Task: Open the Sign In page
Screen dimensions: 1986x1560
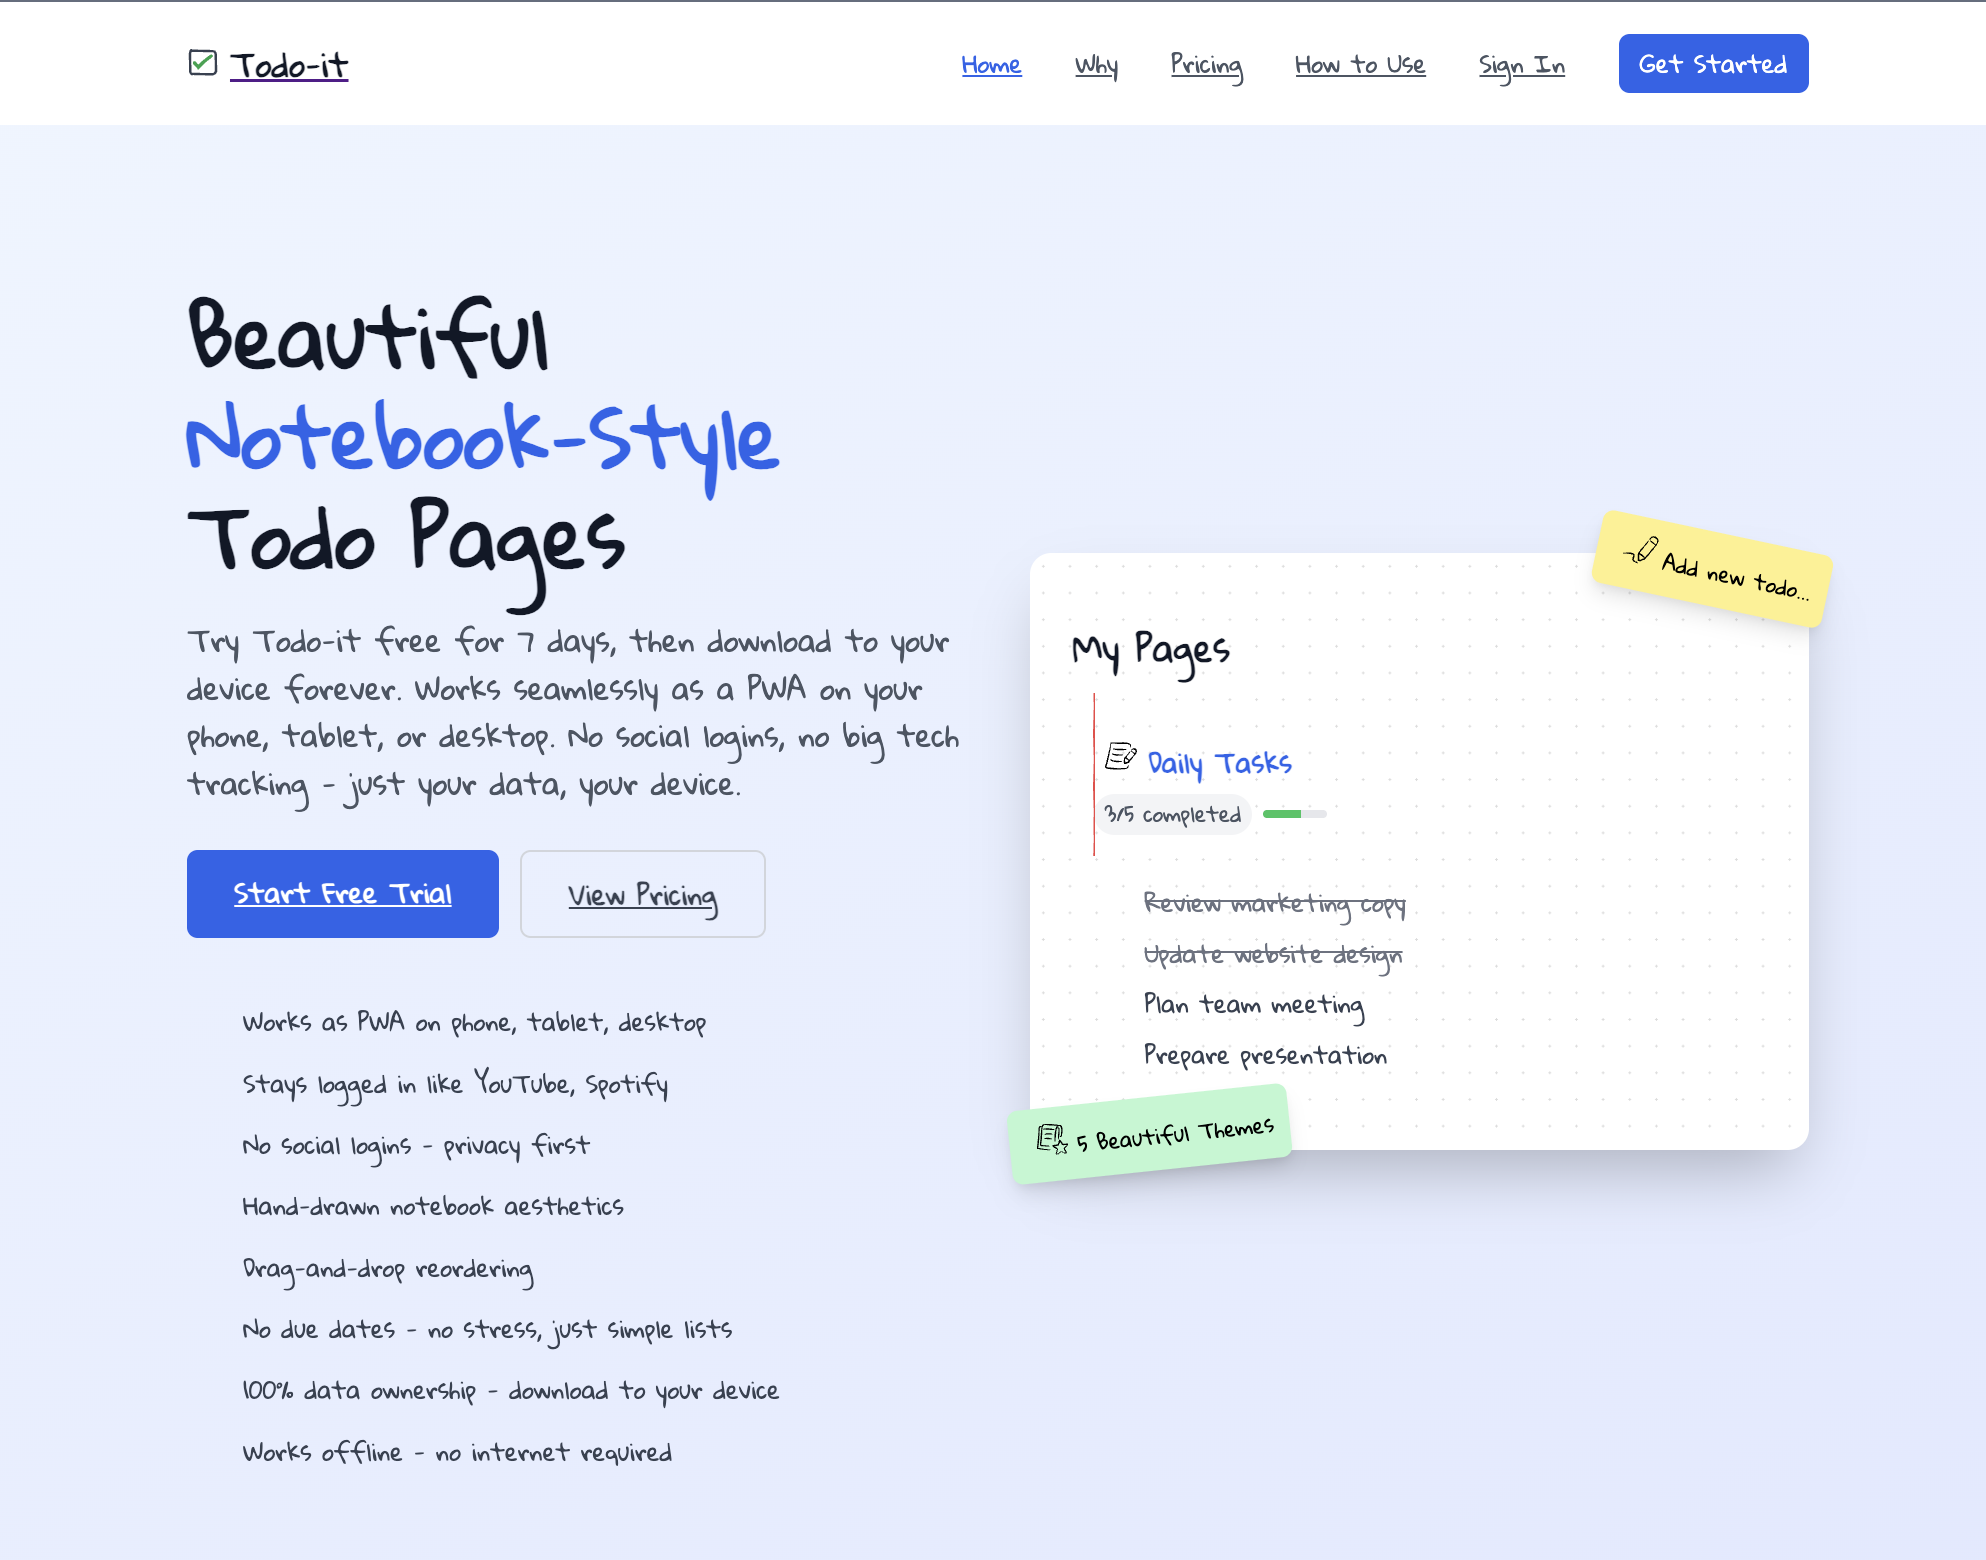Action: click(1522, 64)
